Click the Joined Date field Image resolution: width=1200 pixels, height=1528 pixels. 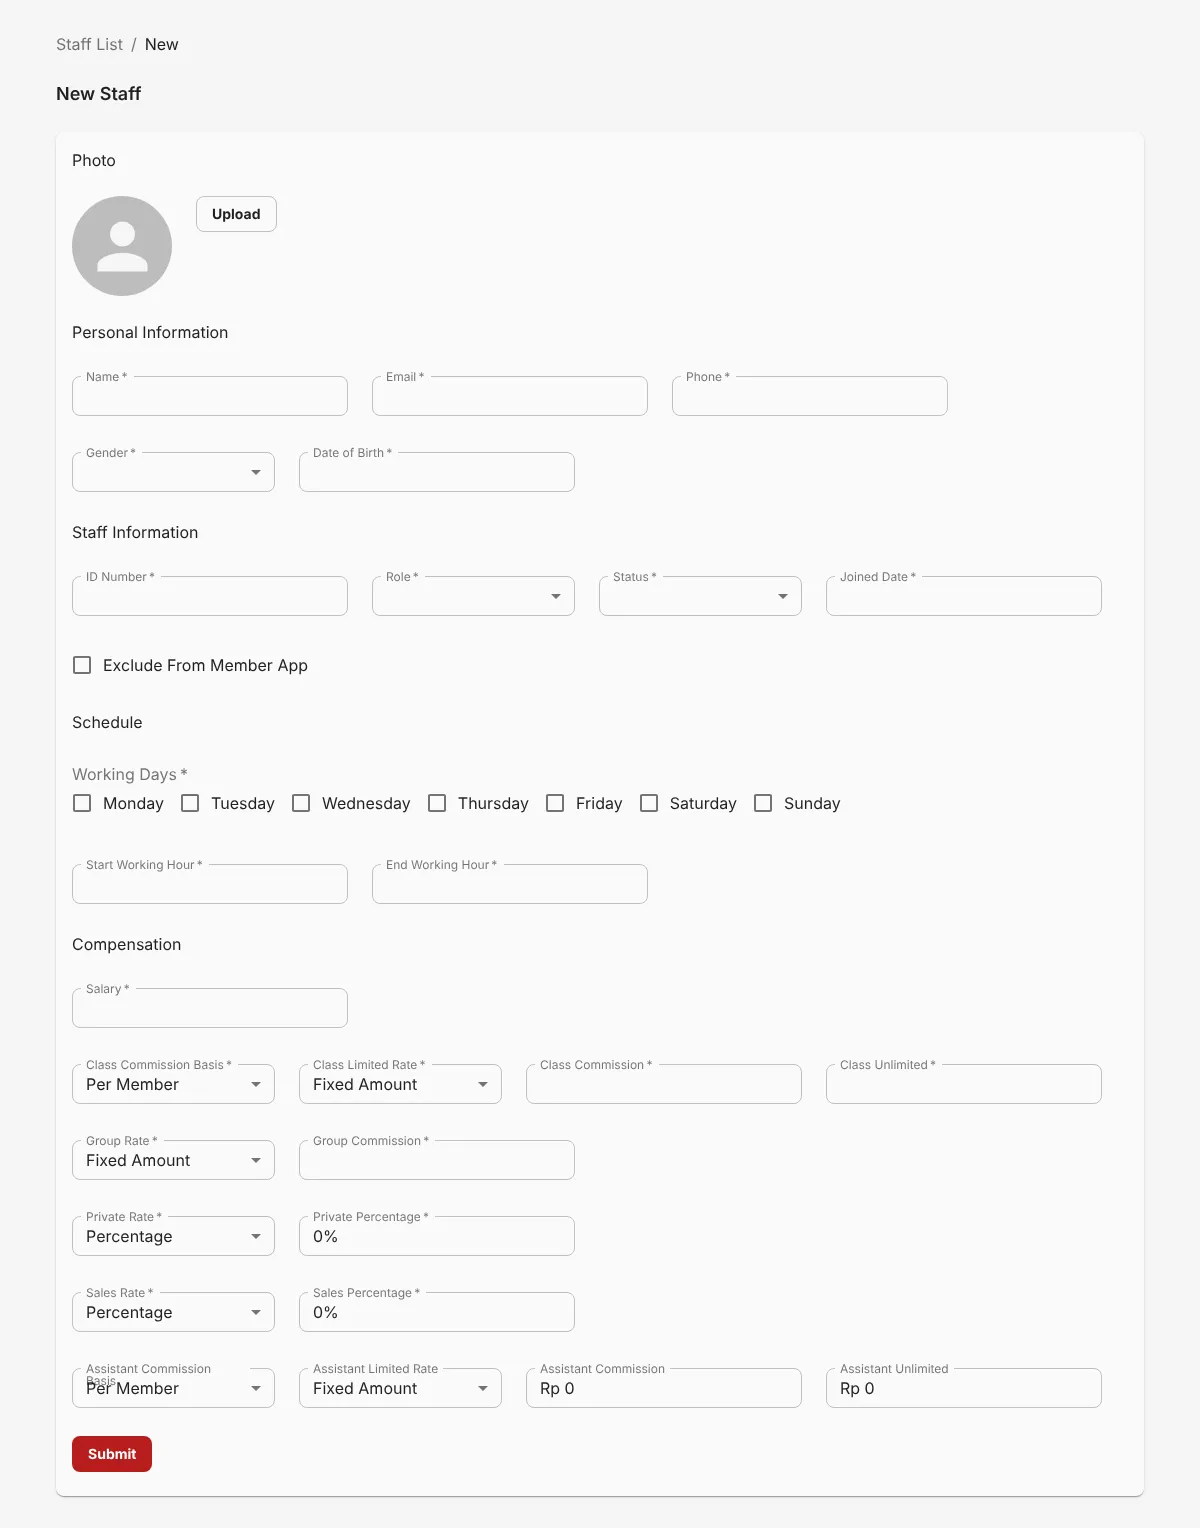(x=964, y=596)
